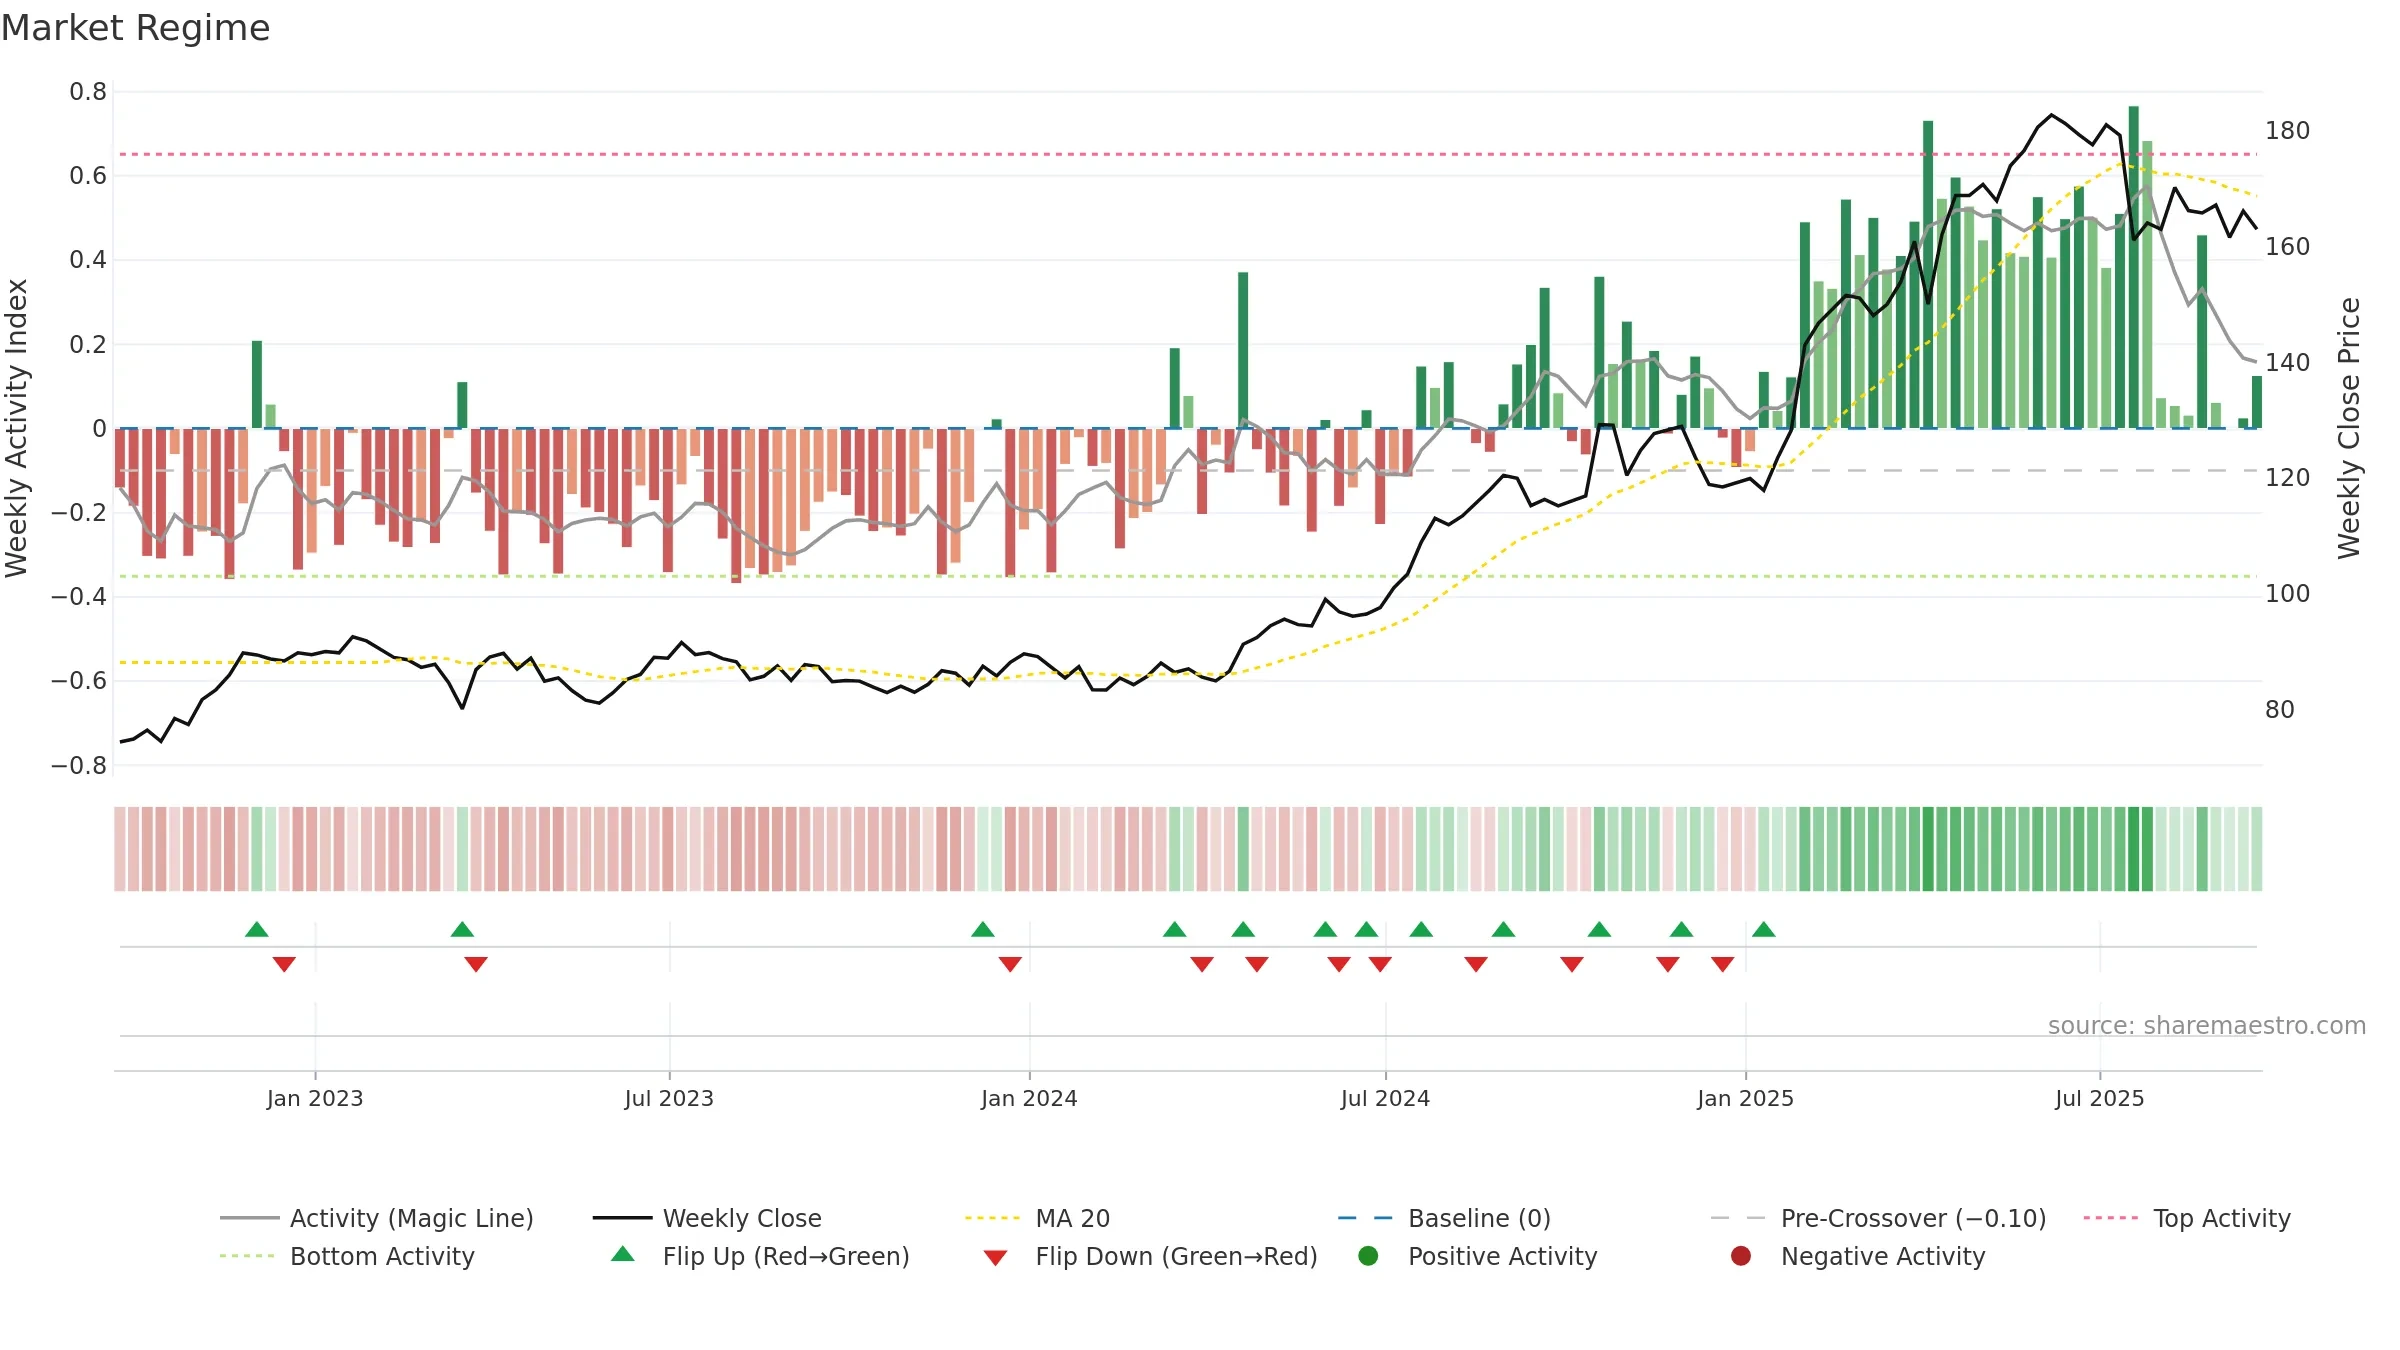Click the 100 price axis tick label
Viewport: 2400px width, 1350px height.
(2288, 594)
